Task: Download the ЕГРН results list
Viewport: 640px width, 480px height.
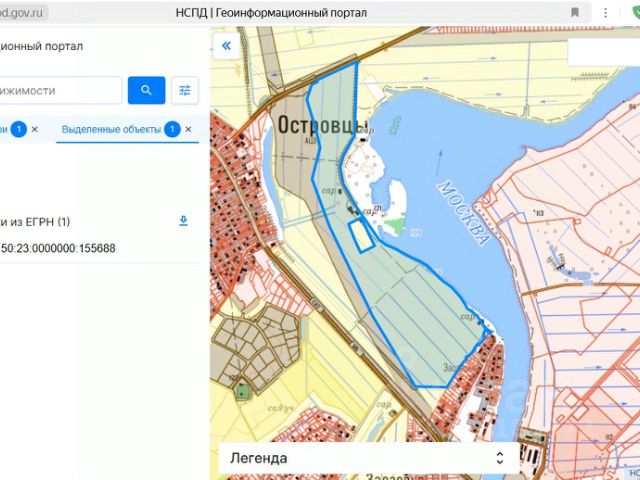Action: pos(184,221)
